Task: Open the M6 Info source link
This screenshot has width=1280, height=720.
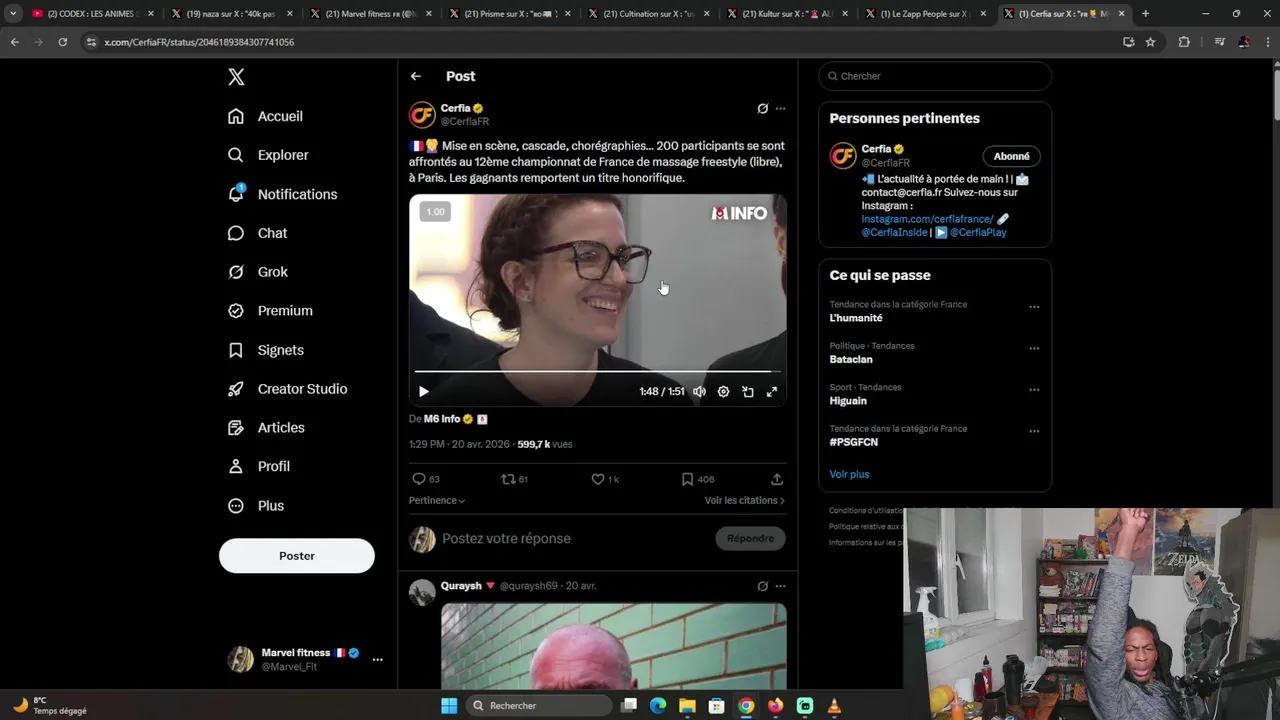Action: click(x=441, y=419)
